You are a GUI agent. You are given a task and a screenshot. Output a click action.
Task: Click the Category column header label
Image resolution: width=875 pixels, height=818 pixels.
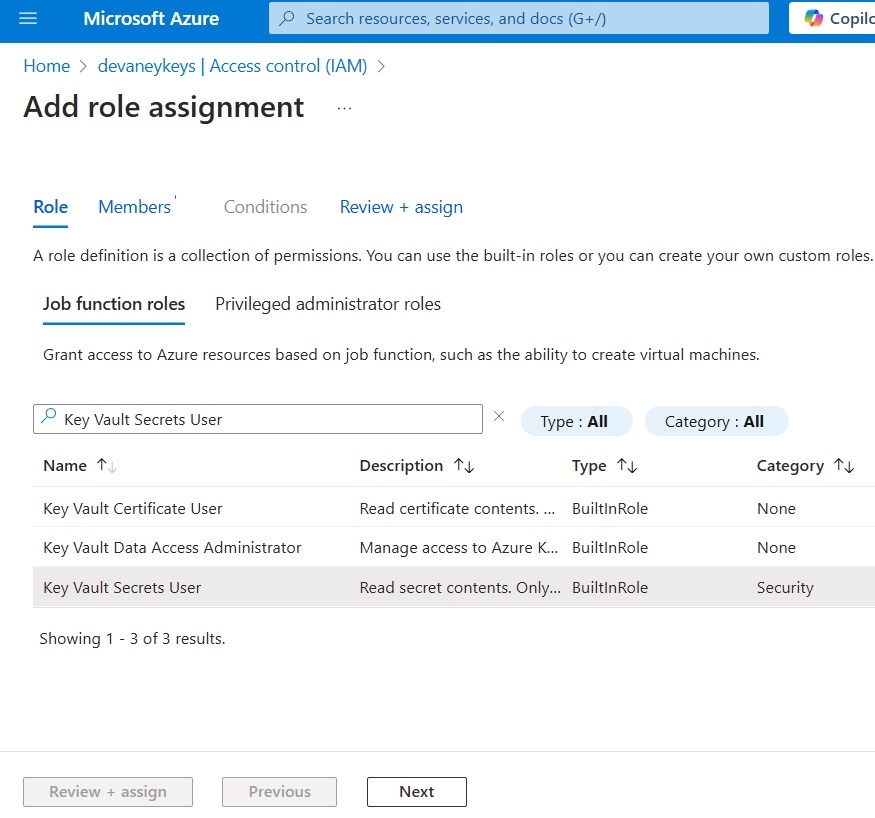pyautogui.click(x=790, y=465)
